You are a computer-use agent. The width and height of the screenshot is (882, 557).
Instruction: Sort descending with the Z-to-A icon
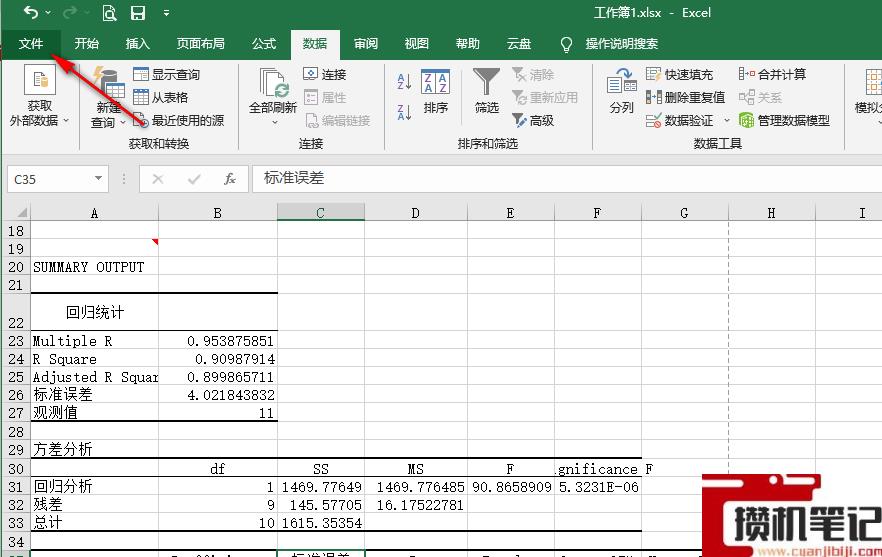click(404, 113)
